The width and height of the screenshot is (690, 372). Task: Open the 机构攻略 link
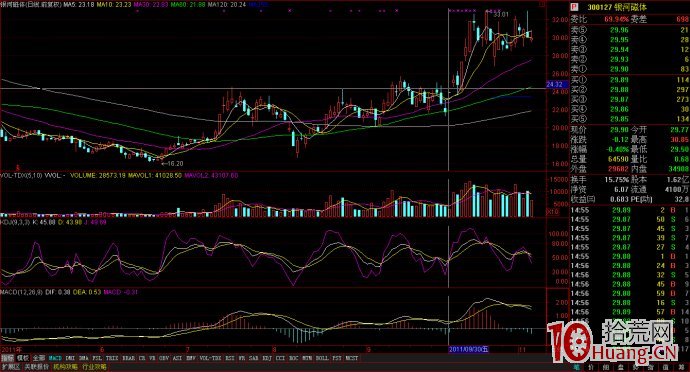65,366
